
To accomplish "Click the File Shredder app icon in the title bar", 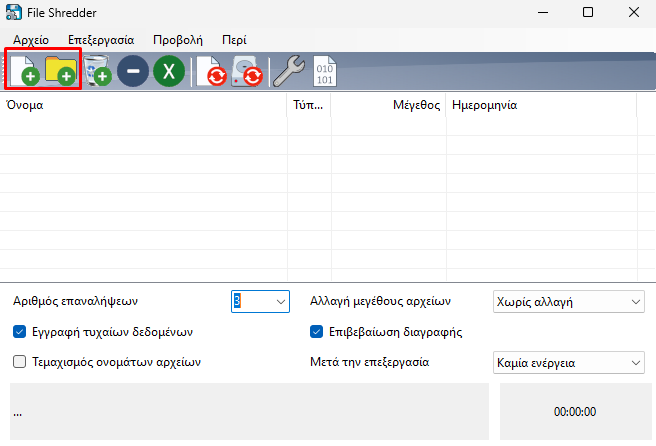I will click(x=13, y=13).
